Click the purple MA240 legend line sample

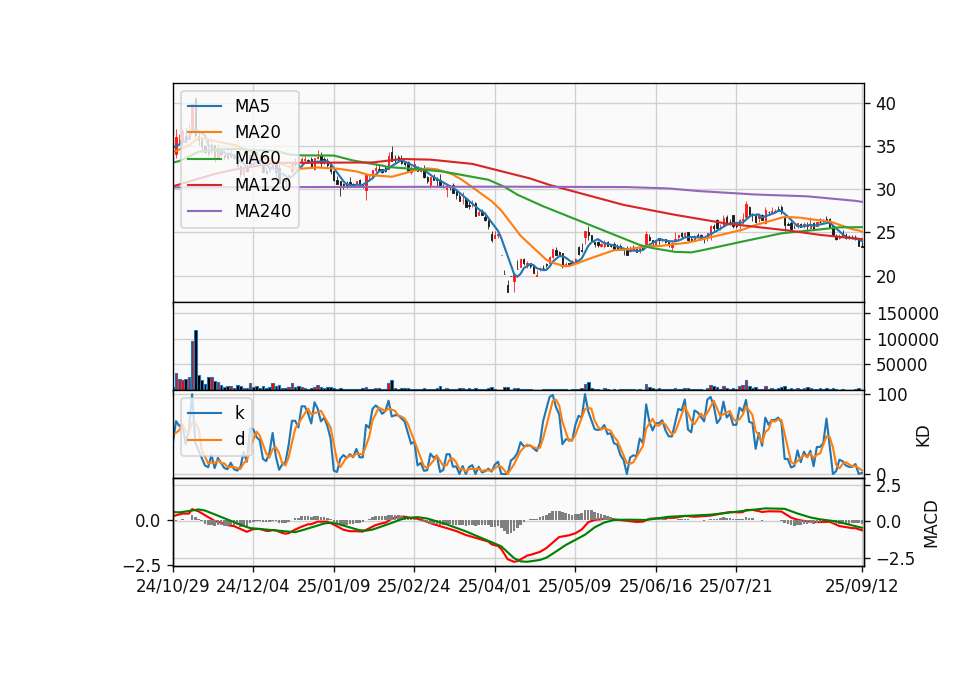pyautogui.click(x=204, y=211)
